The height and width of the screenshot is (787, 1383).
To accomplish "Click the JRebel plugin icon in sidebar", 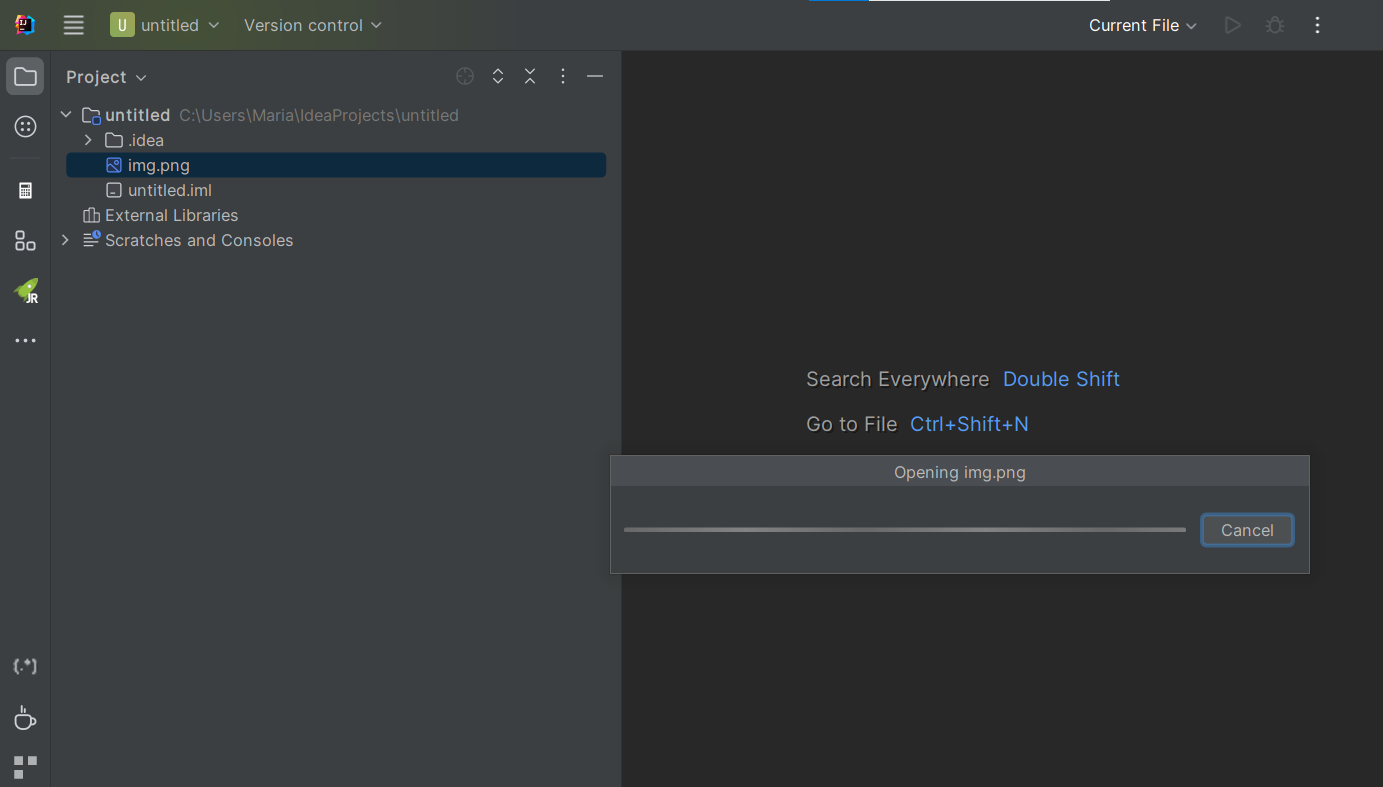I will (x=25, y=291).
